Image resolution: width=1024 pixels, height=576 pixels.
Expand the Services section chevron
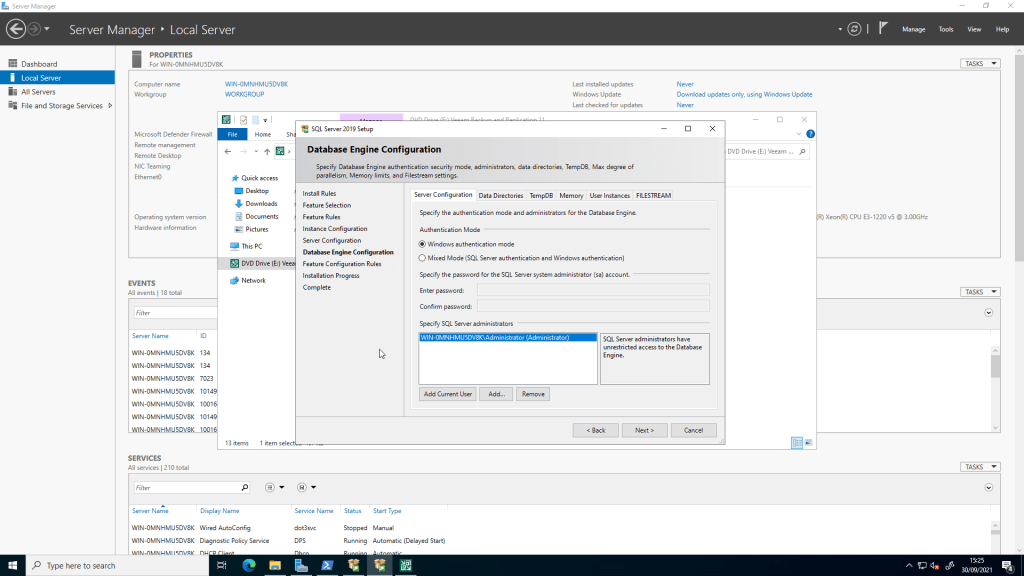(989, 487)
